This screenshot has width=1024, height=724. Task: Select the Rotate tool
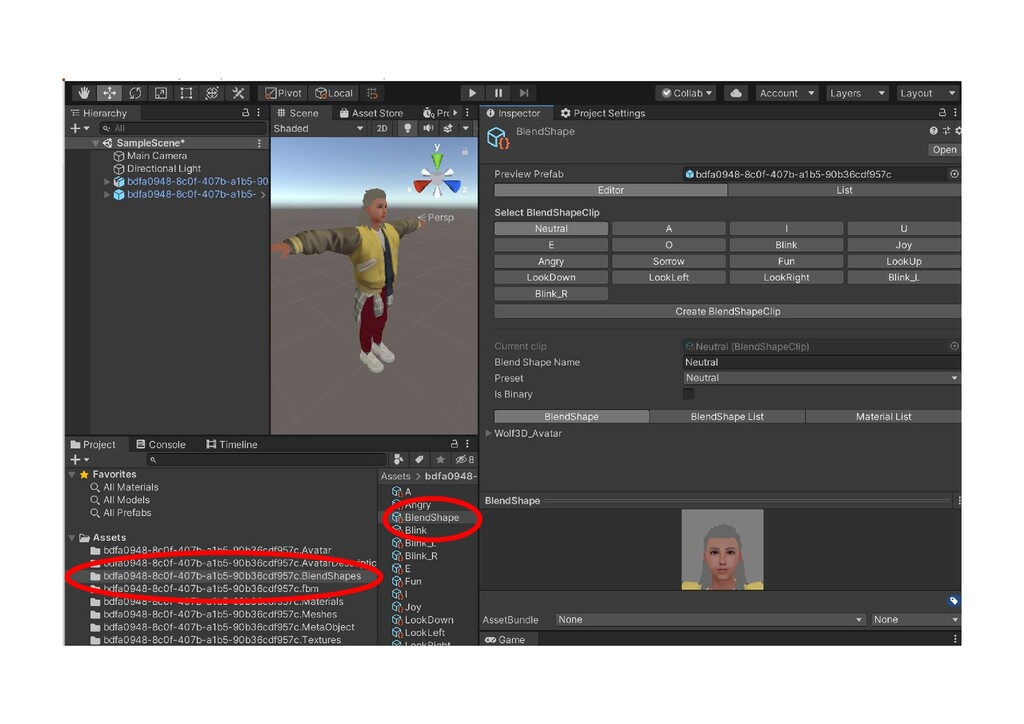click(x=135, y=93)
